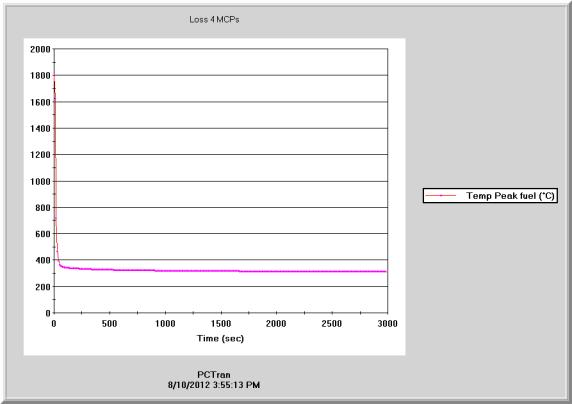Click the 600 y-axis tick label
This screenshot has height=404, width=572.
point(43,234)
